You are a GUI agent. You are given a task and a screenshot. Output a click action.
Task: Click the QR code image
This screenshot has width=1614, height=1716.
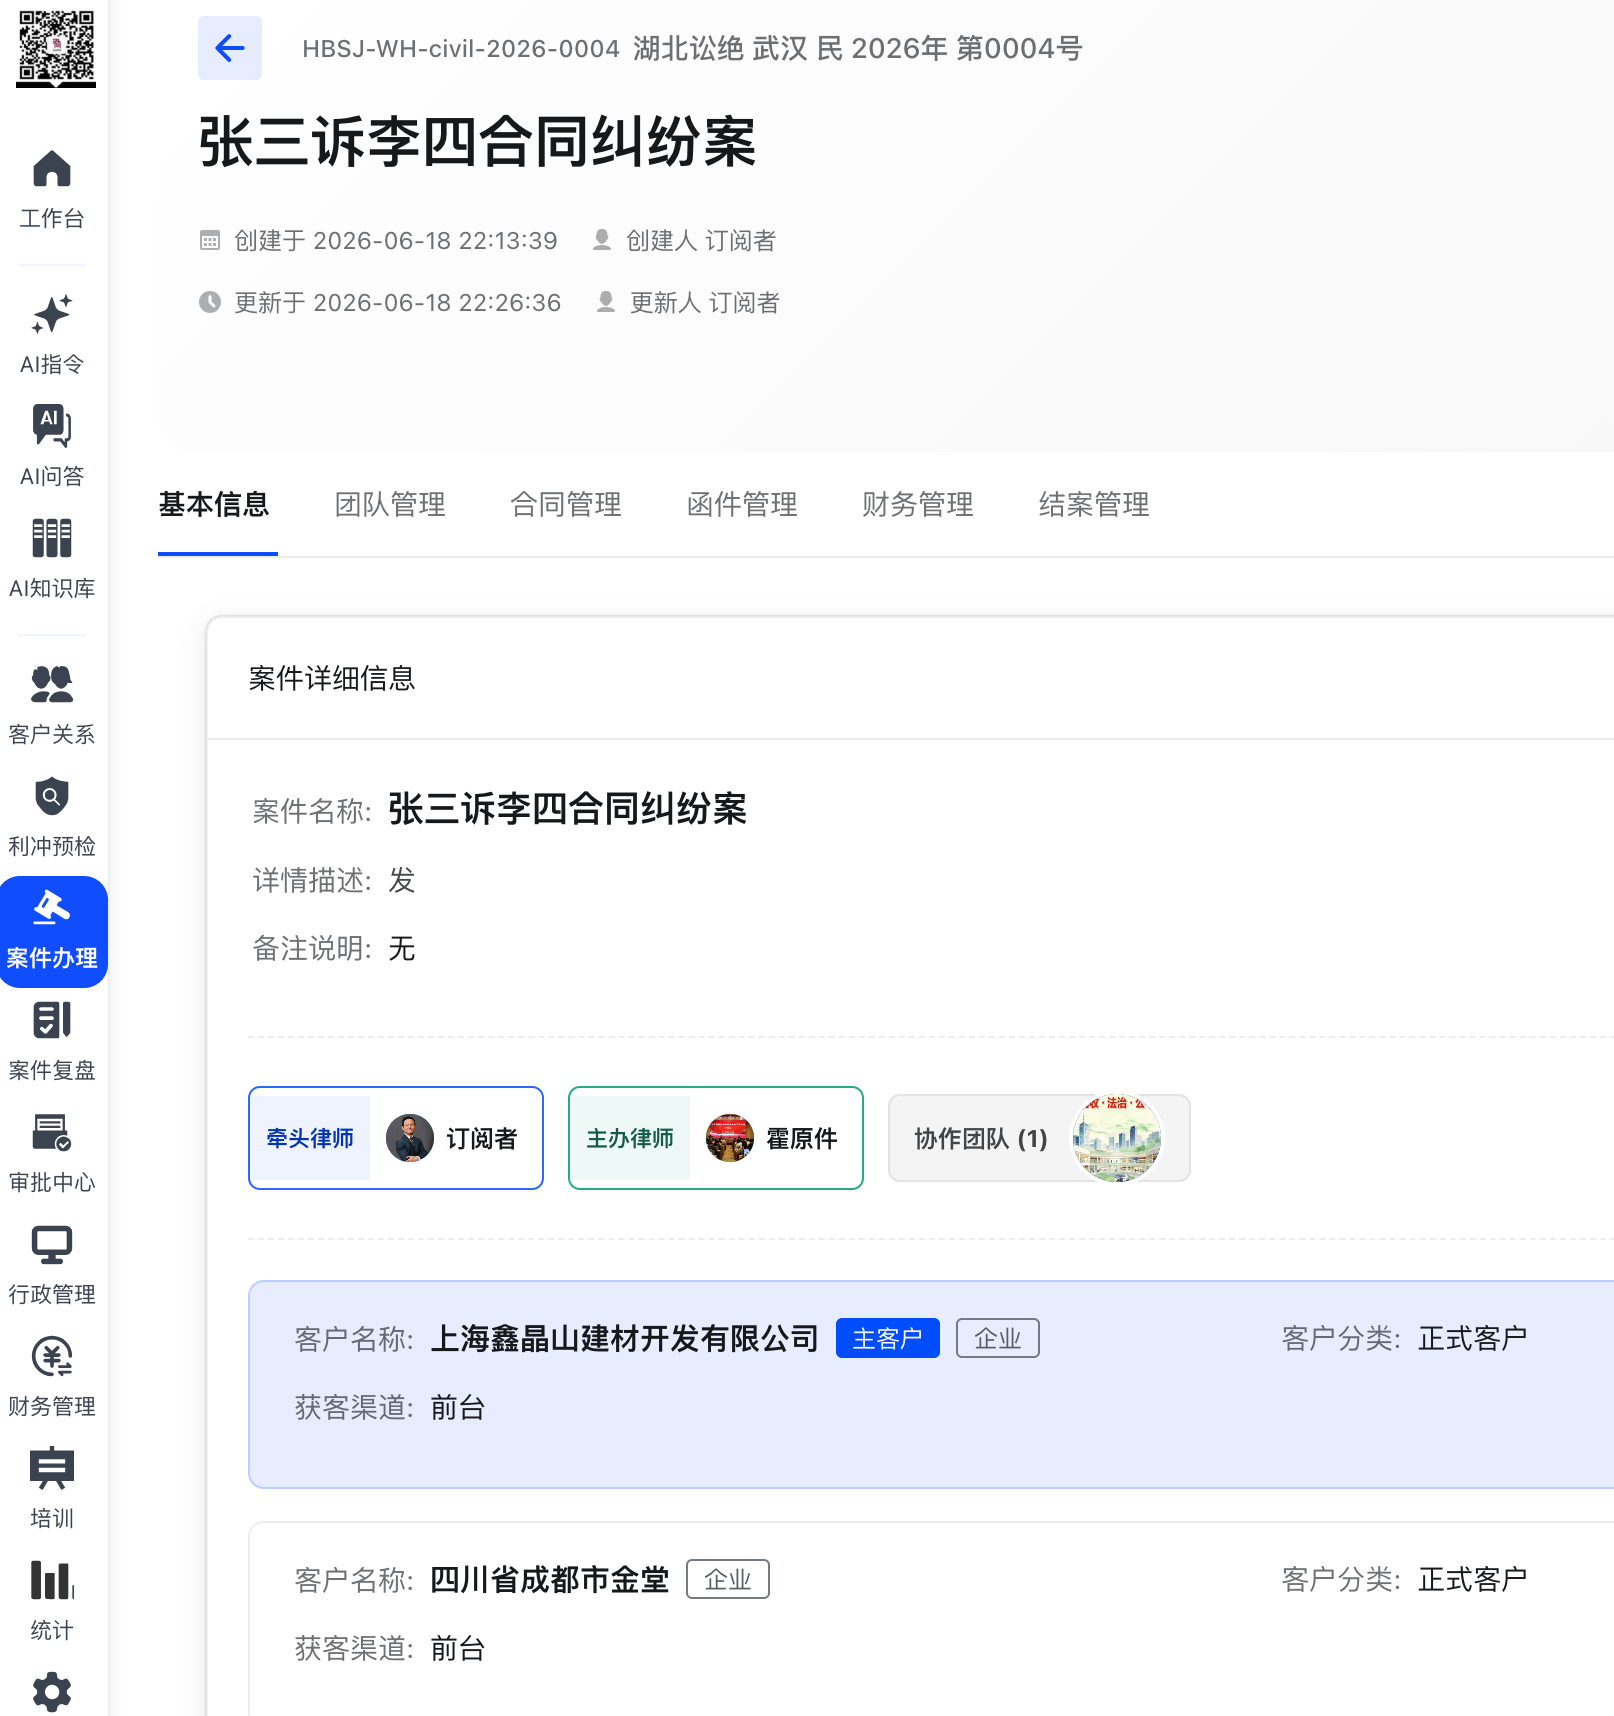[x=56, y=47]
